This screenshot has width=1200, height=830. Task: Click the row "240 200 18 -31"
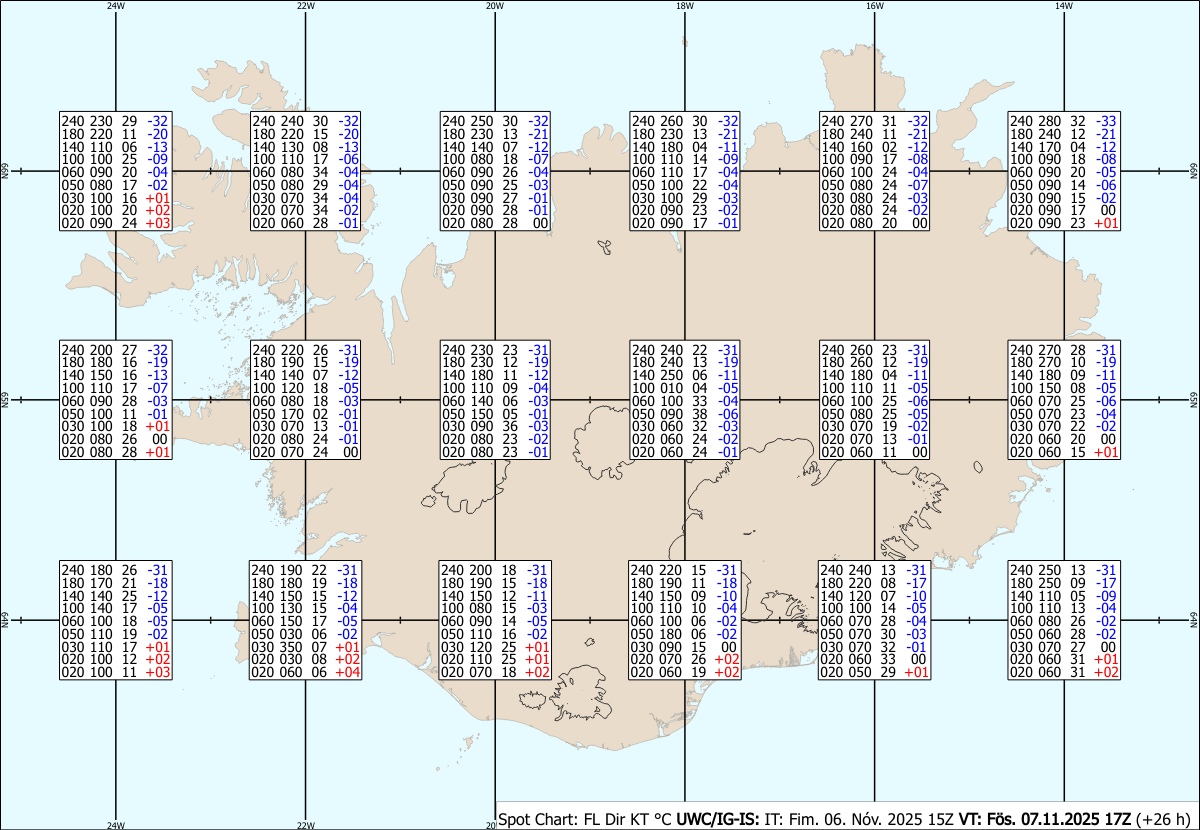[495, 569]
